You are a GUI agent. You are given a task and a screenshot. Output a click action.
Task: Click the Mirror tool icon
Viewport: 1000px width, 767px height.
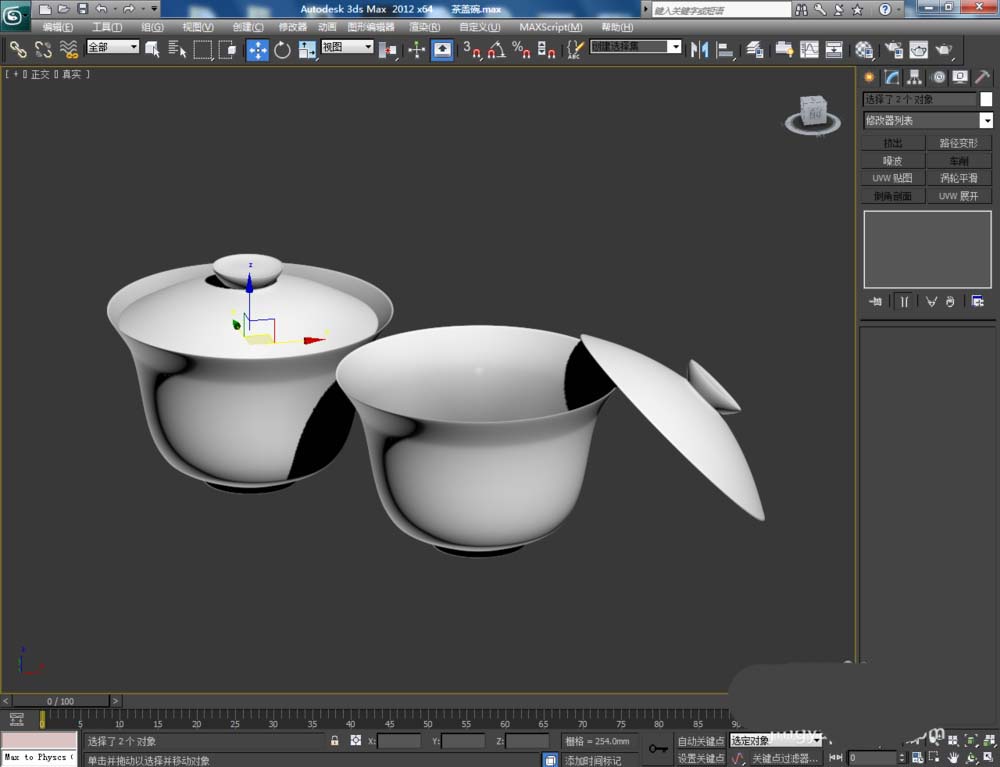coord(699,50)
